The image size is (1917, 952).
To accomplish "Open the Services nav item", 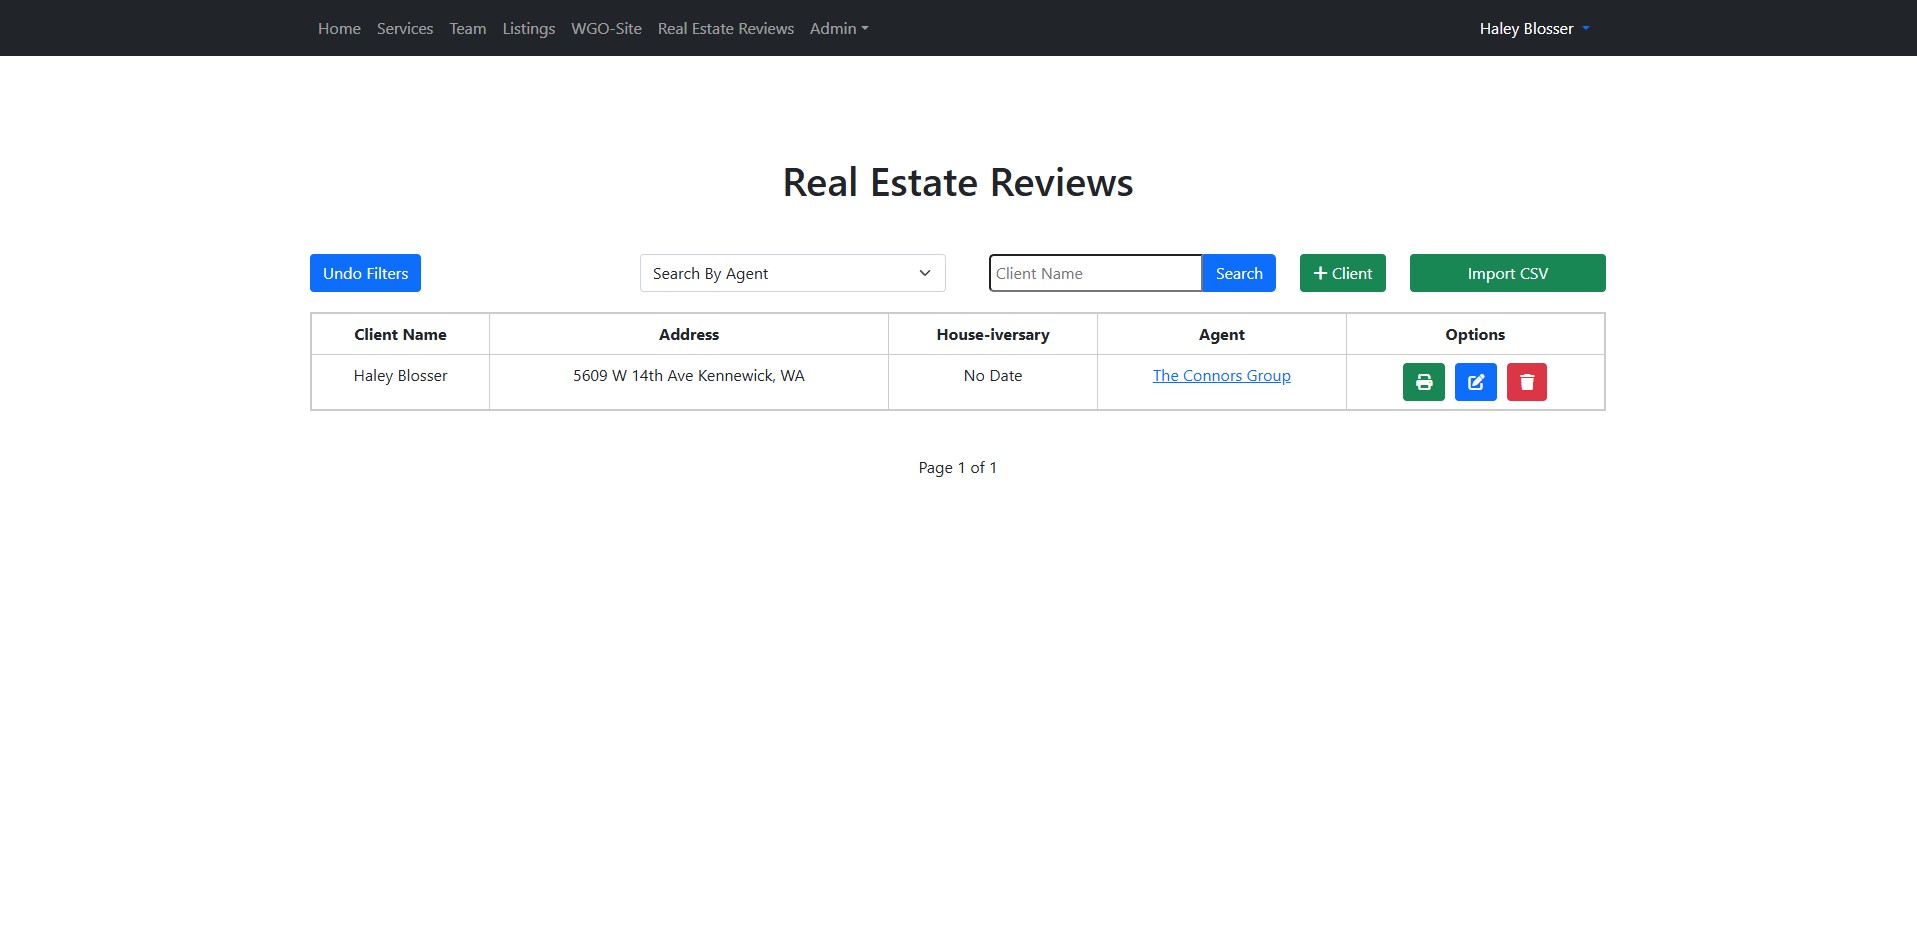I will [x=405, y=28].
